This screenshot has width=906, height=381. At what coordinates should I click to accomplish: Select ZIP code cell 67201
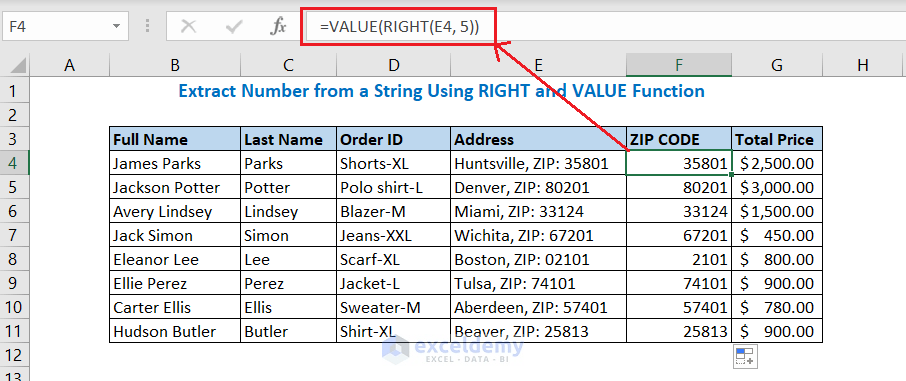point(679,235)
